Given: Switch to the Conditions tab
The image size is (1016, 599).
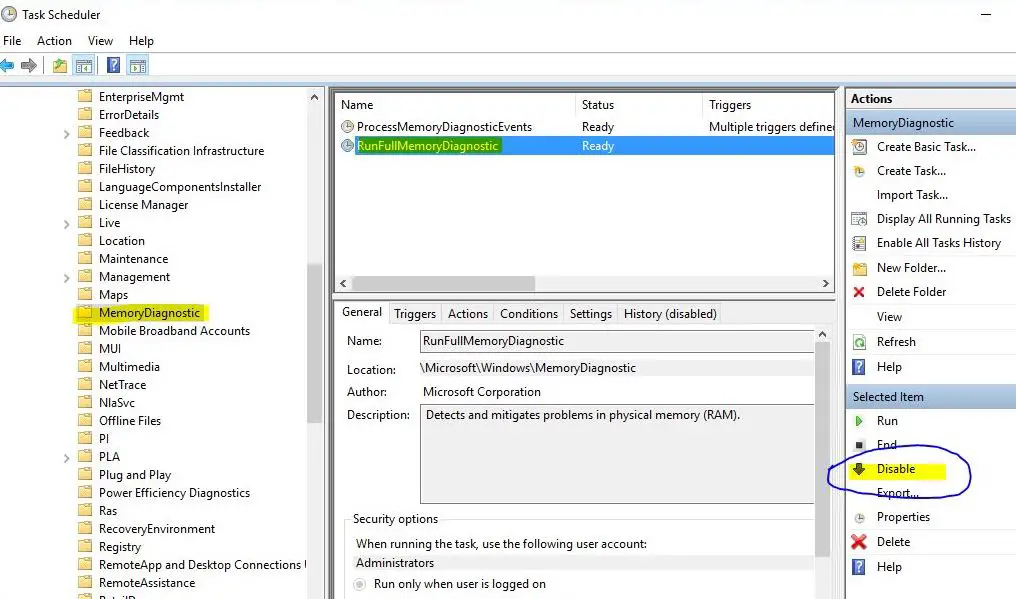Looking at the screenshot, I should pos(529,314).
